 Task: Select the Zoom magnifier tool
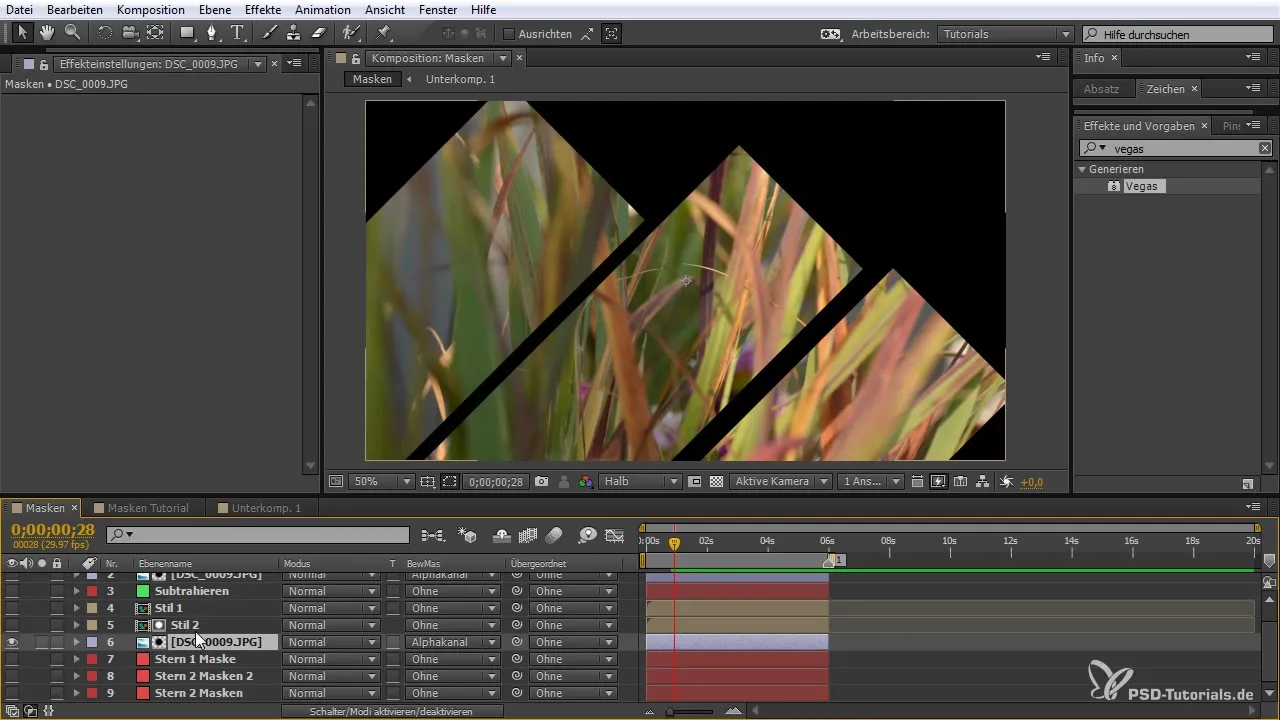(x=72, y=33)
